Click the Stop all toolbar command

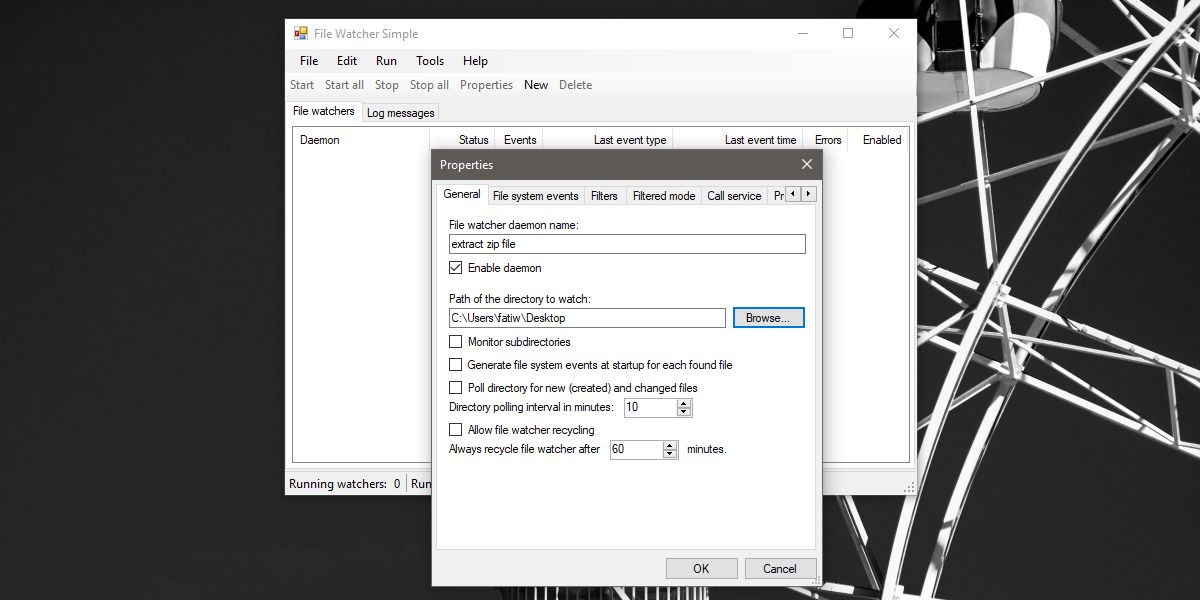(429, 85)
